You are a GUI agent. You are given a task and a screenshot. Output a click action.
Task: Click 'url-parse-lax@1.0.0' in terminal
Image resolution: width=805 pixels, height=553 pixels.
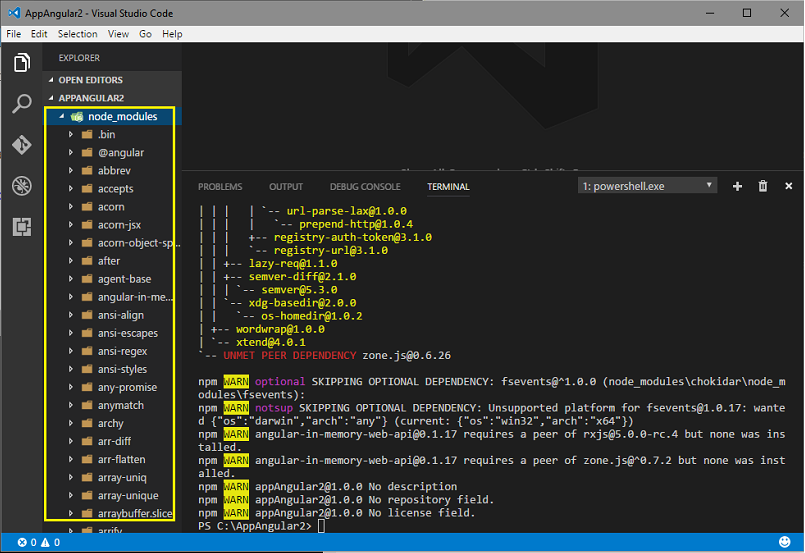point(347,211)
